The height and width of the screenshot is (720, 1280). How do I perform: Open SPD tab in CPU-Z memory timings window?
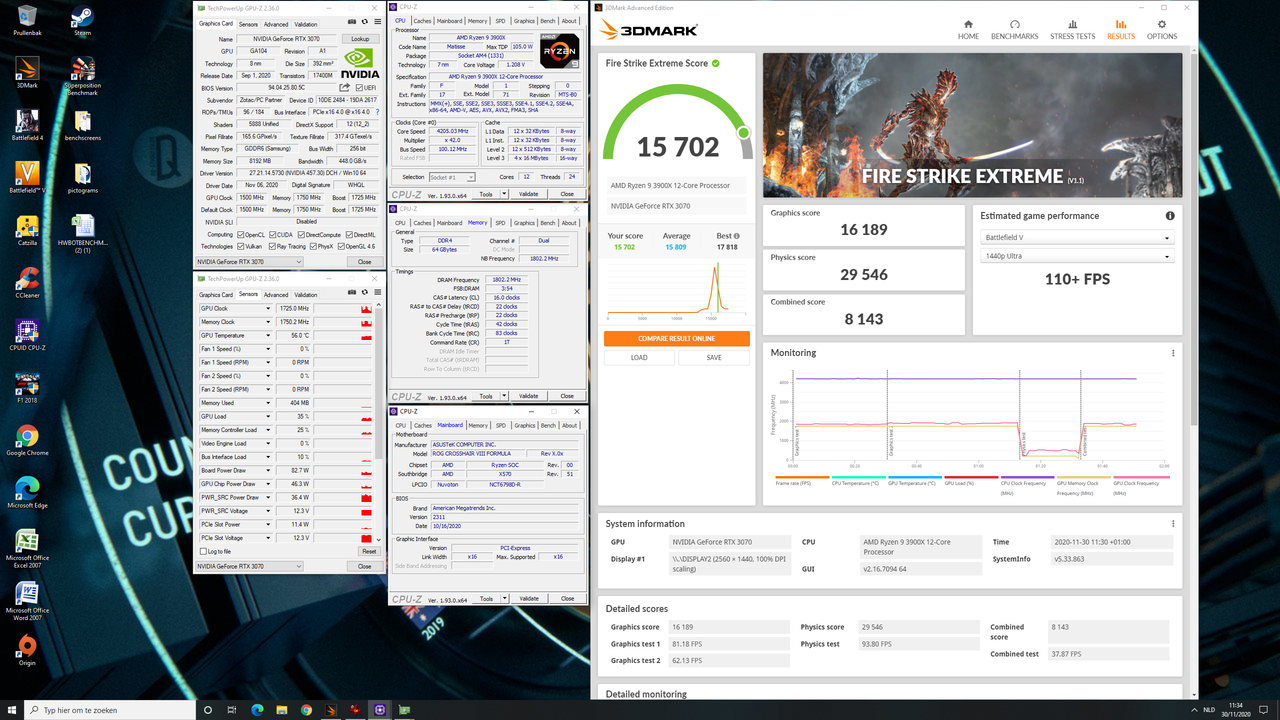click(501, 223)
